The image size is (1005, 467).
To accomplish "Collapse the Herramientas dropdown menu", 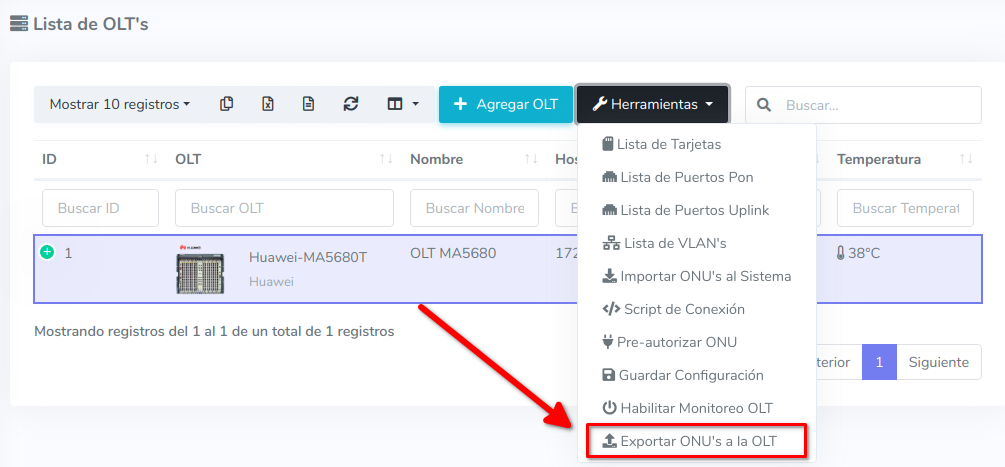I will click(652, 104).
